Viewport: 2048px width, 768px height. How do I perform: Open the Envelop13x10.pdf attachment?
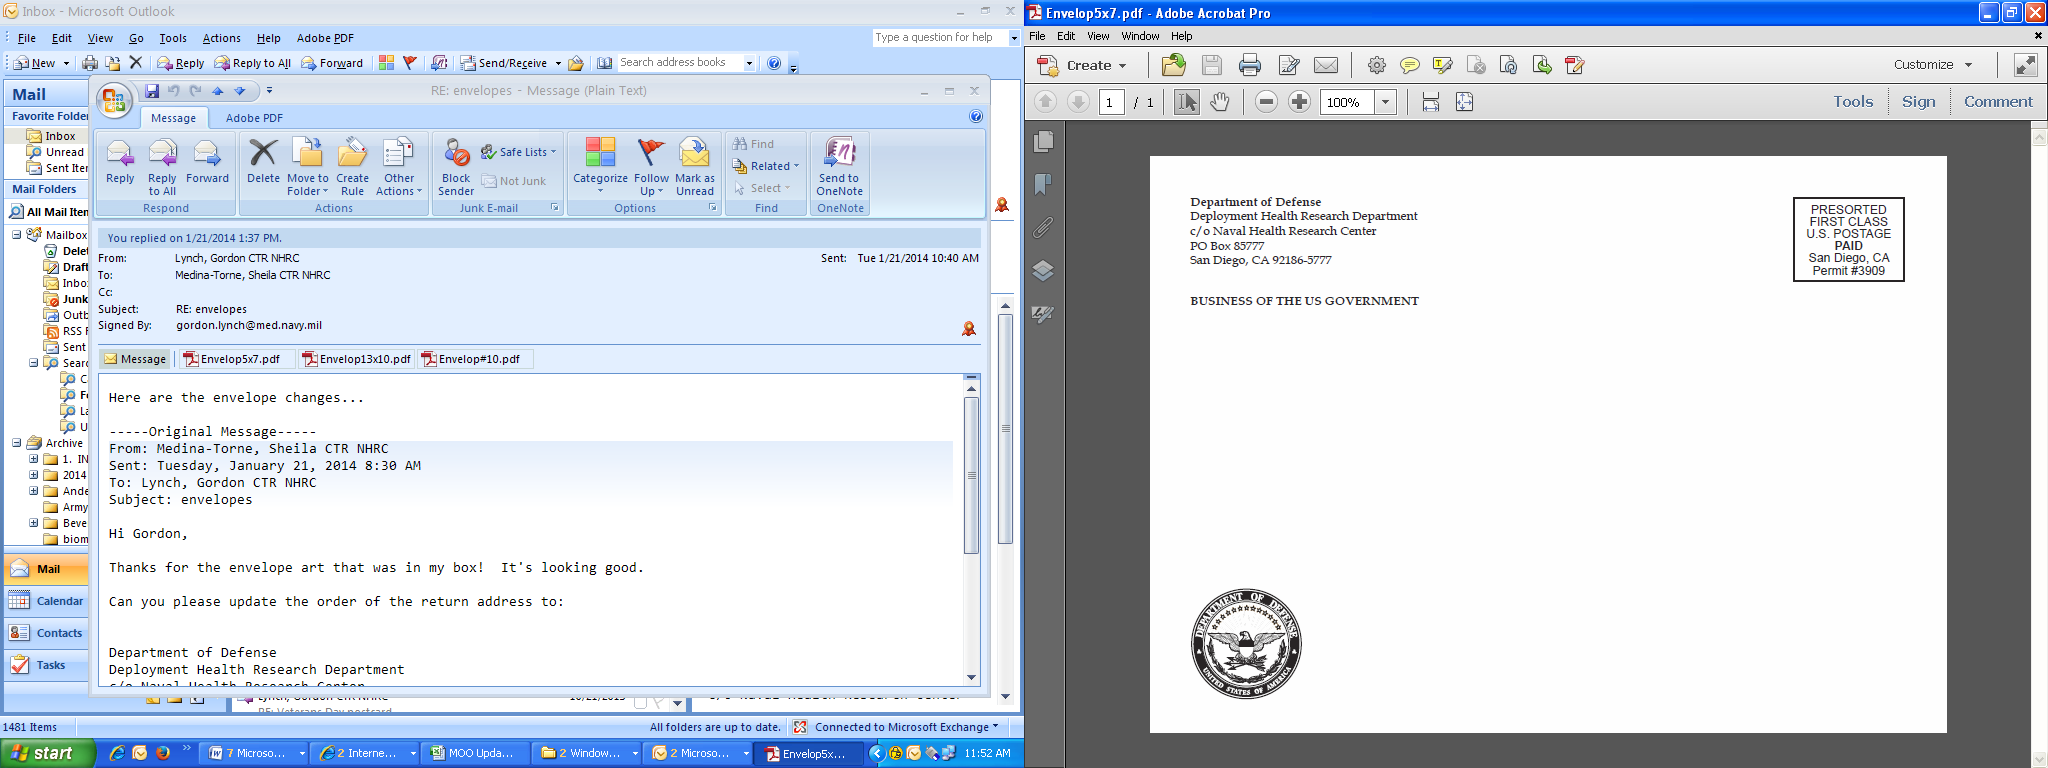coord(357,359)
